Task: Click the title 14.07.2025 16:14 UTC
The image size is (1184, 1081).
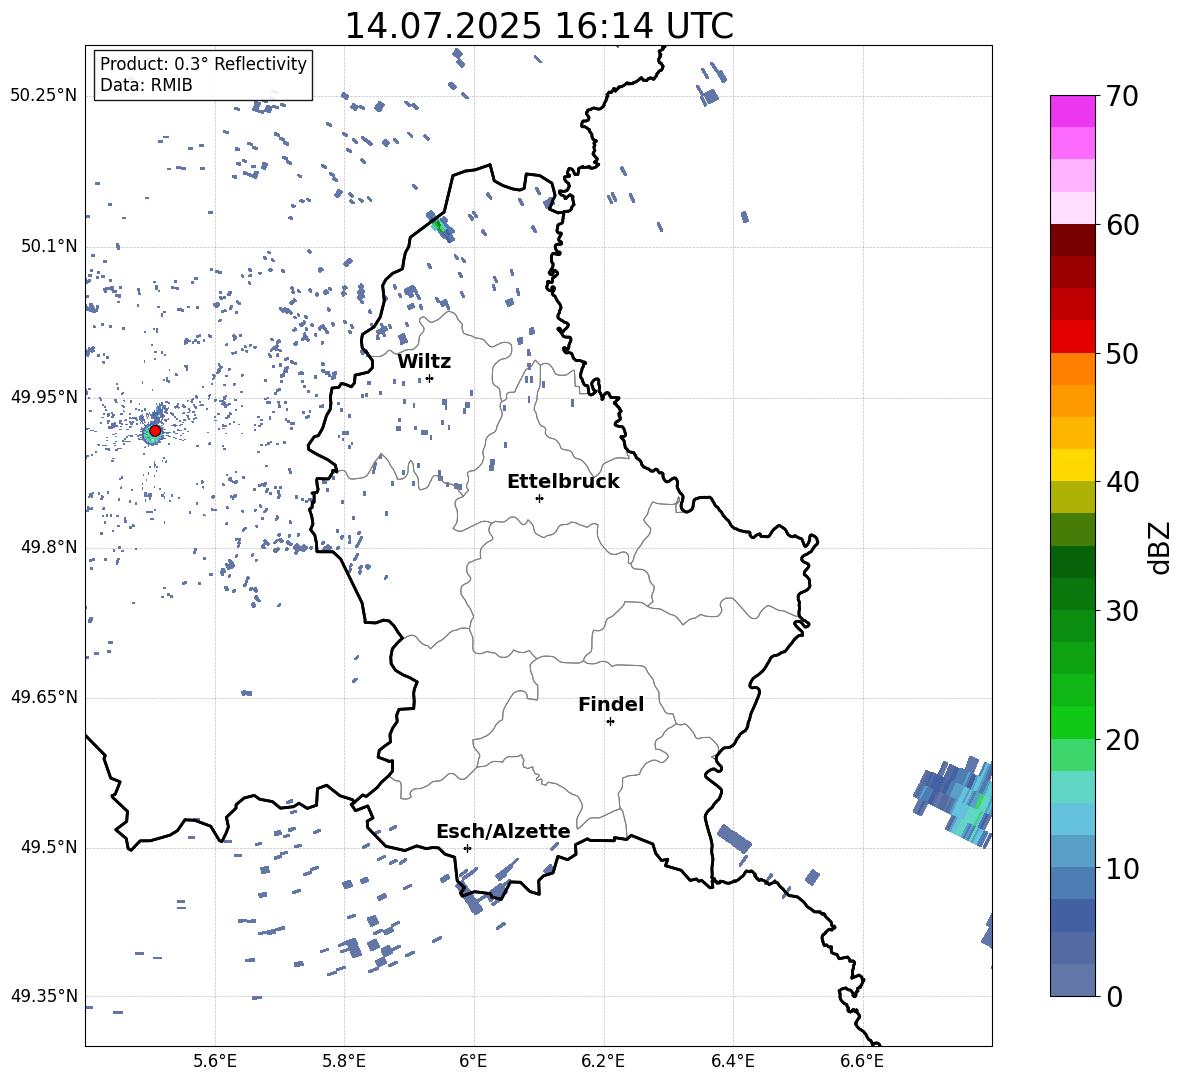Action: point(539,26)
